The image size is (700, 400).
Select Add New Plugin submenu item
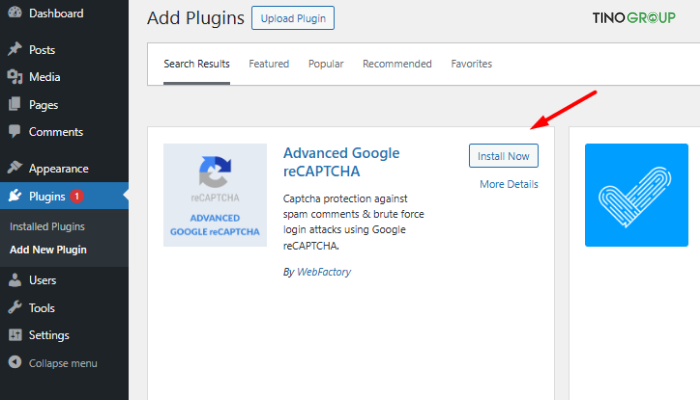(48, 250)
